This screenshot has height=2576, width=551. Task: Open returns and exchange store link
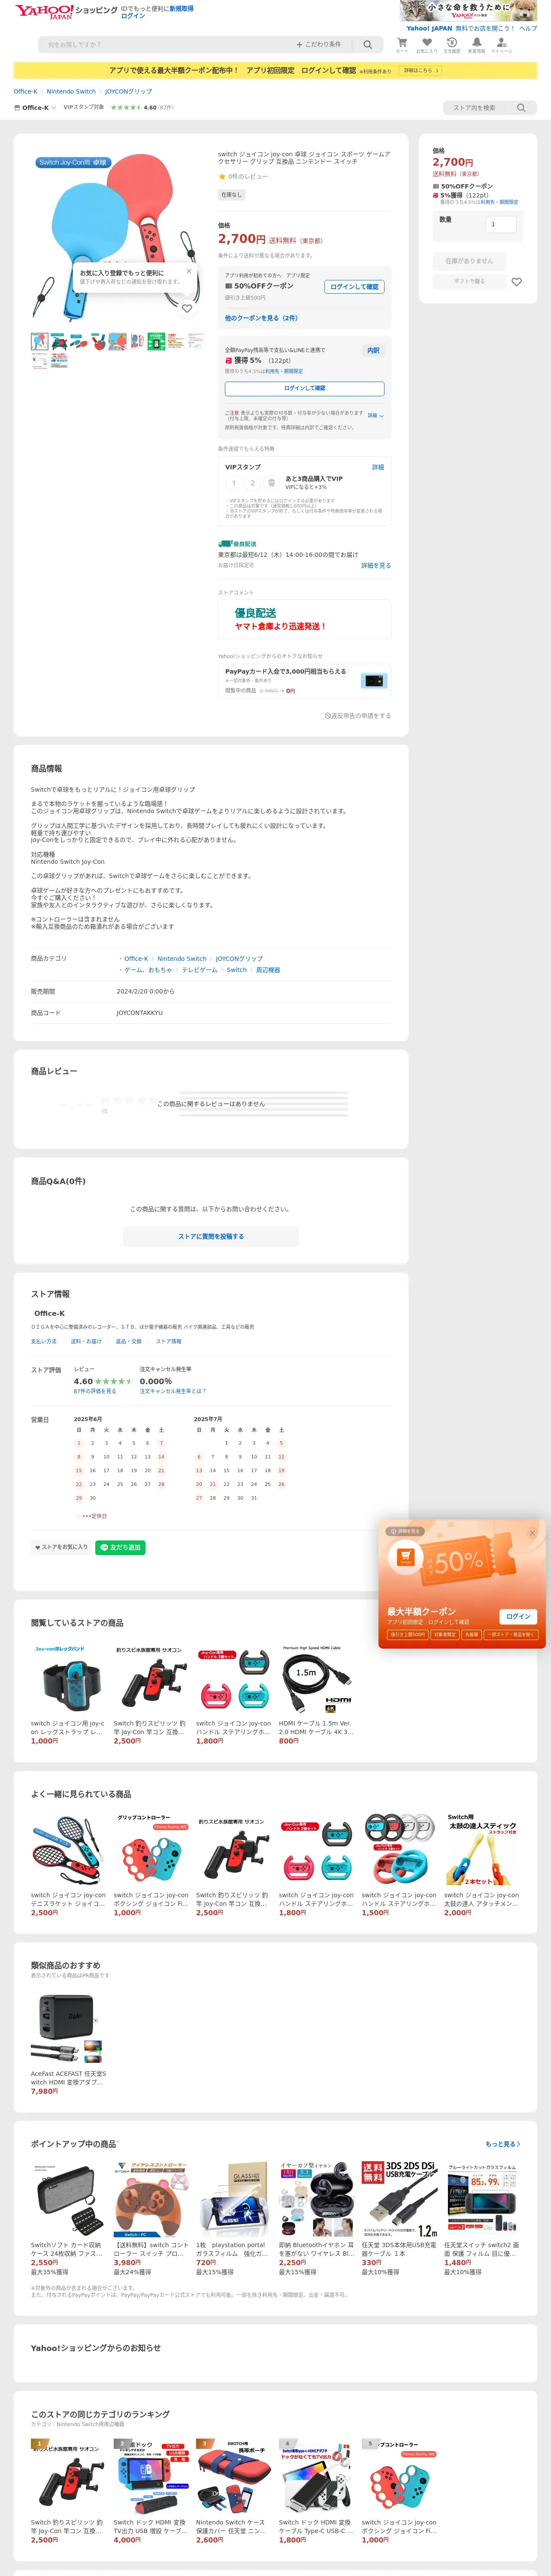coord(129,1342)
